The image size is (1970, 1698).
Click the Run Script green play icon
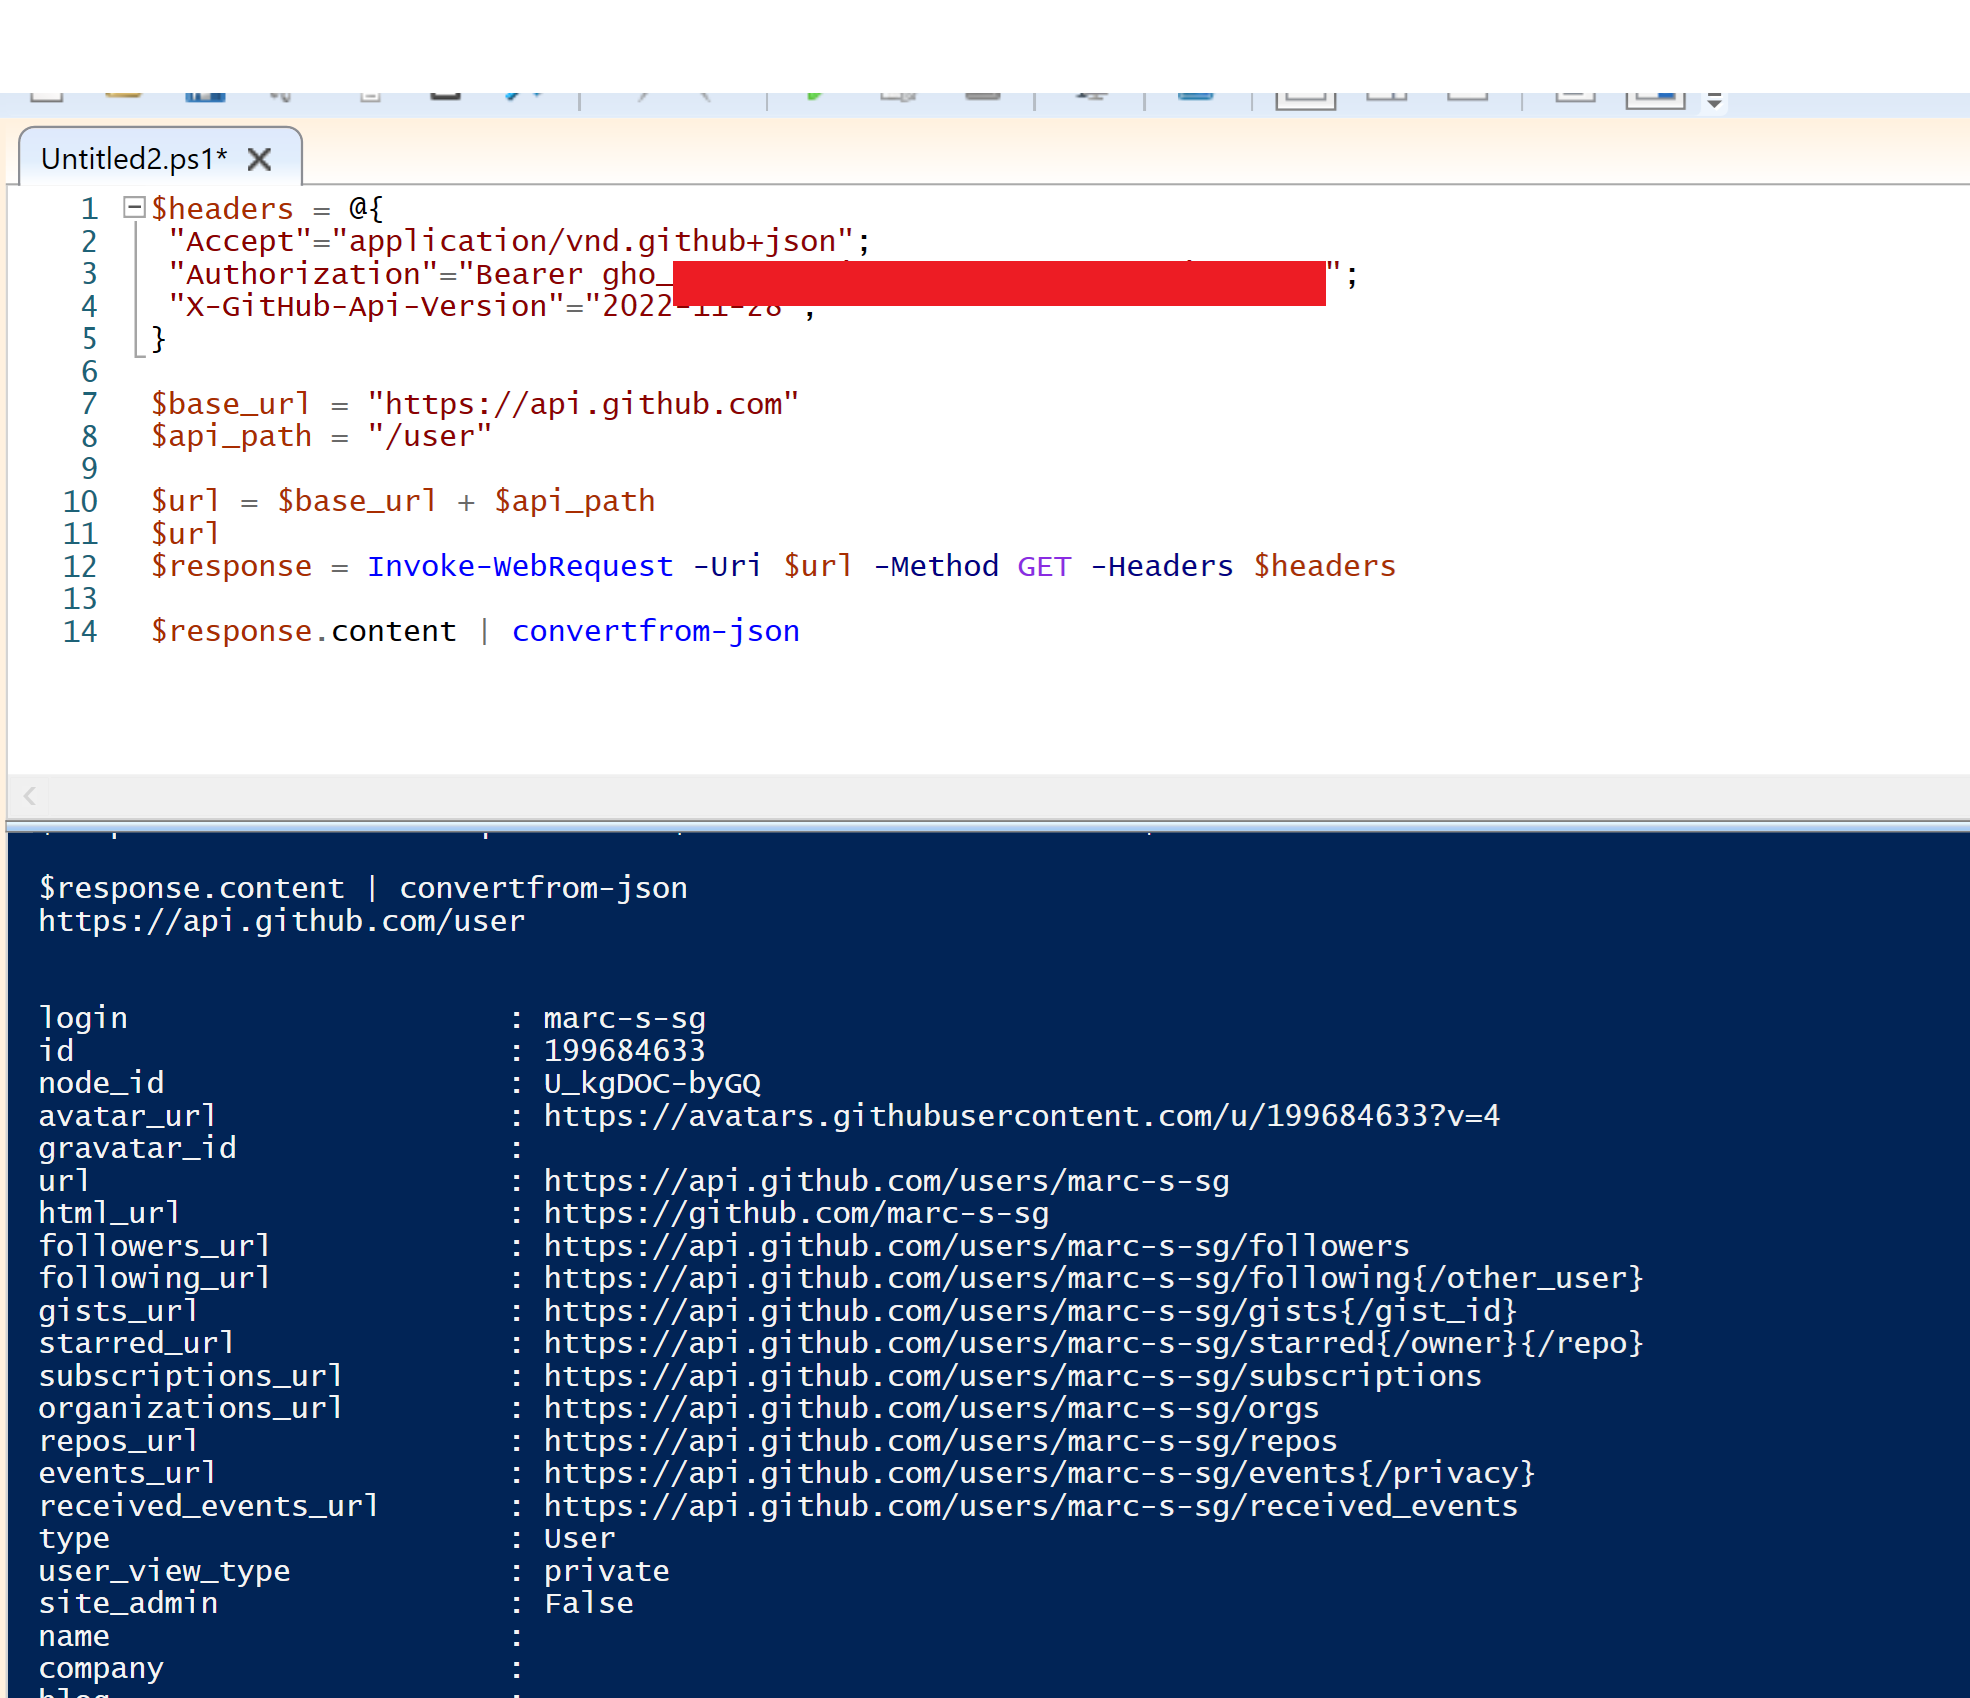(x=813, y=96)
